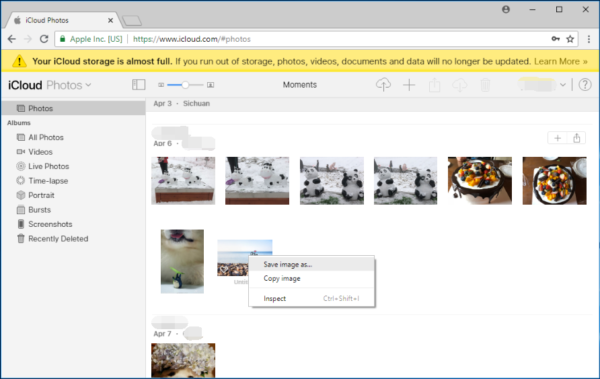The image size is (600, 379).
Task: Choose Save image as... from context menu
Action: [x=311, y=265]
